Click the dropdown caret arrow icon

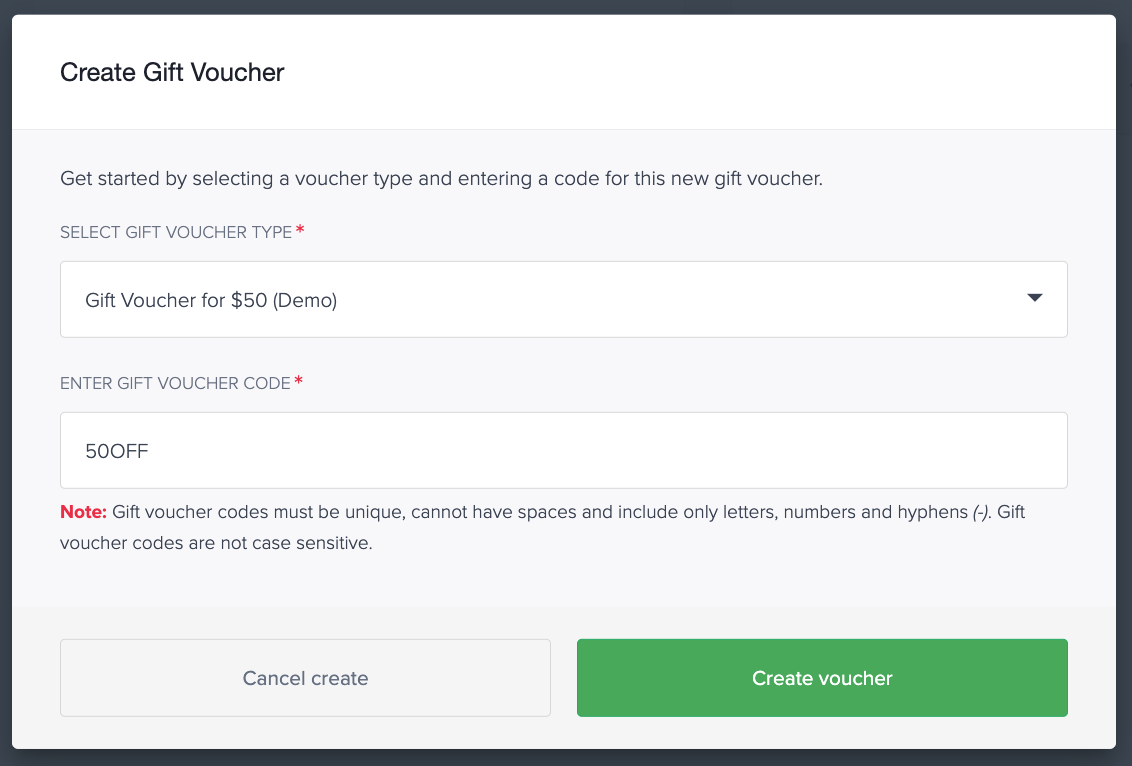[1035, 298]
